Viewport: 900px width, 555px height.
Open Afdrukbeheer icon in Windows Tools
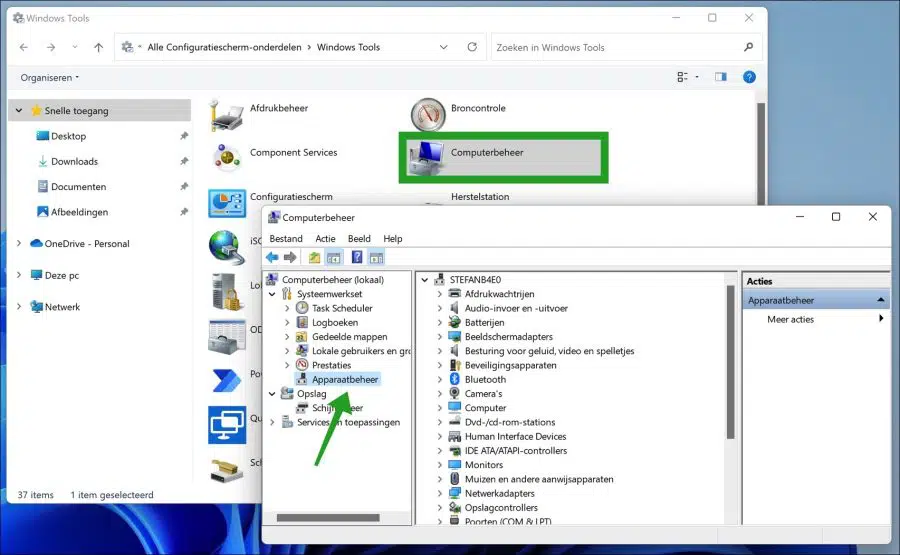(226, 114)
